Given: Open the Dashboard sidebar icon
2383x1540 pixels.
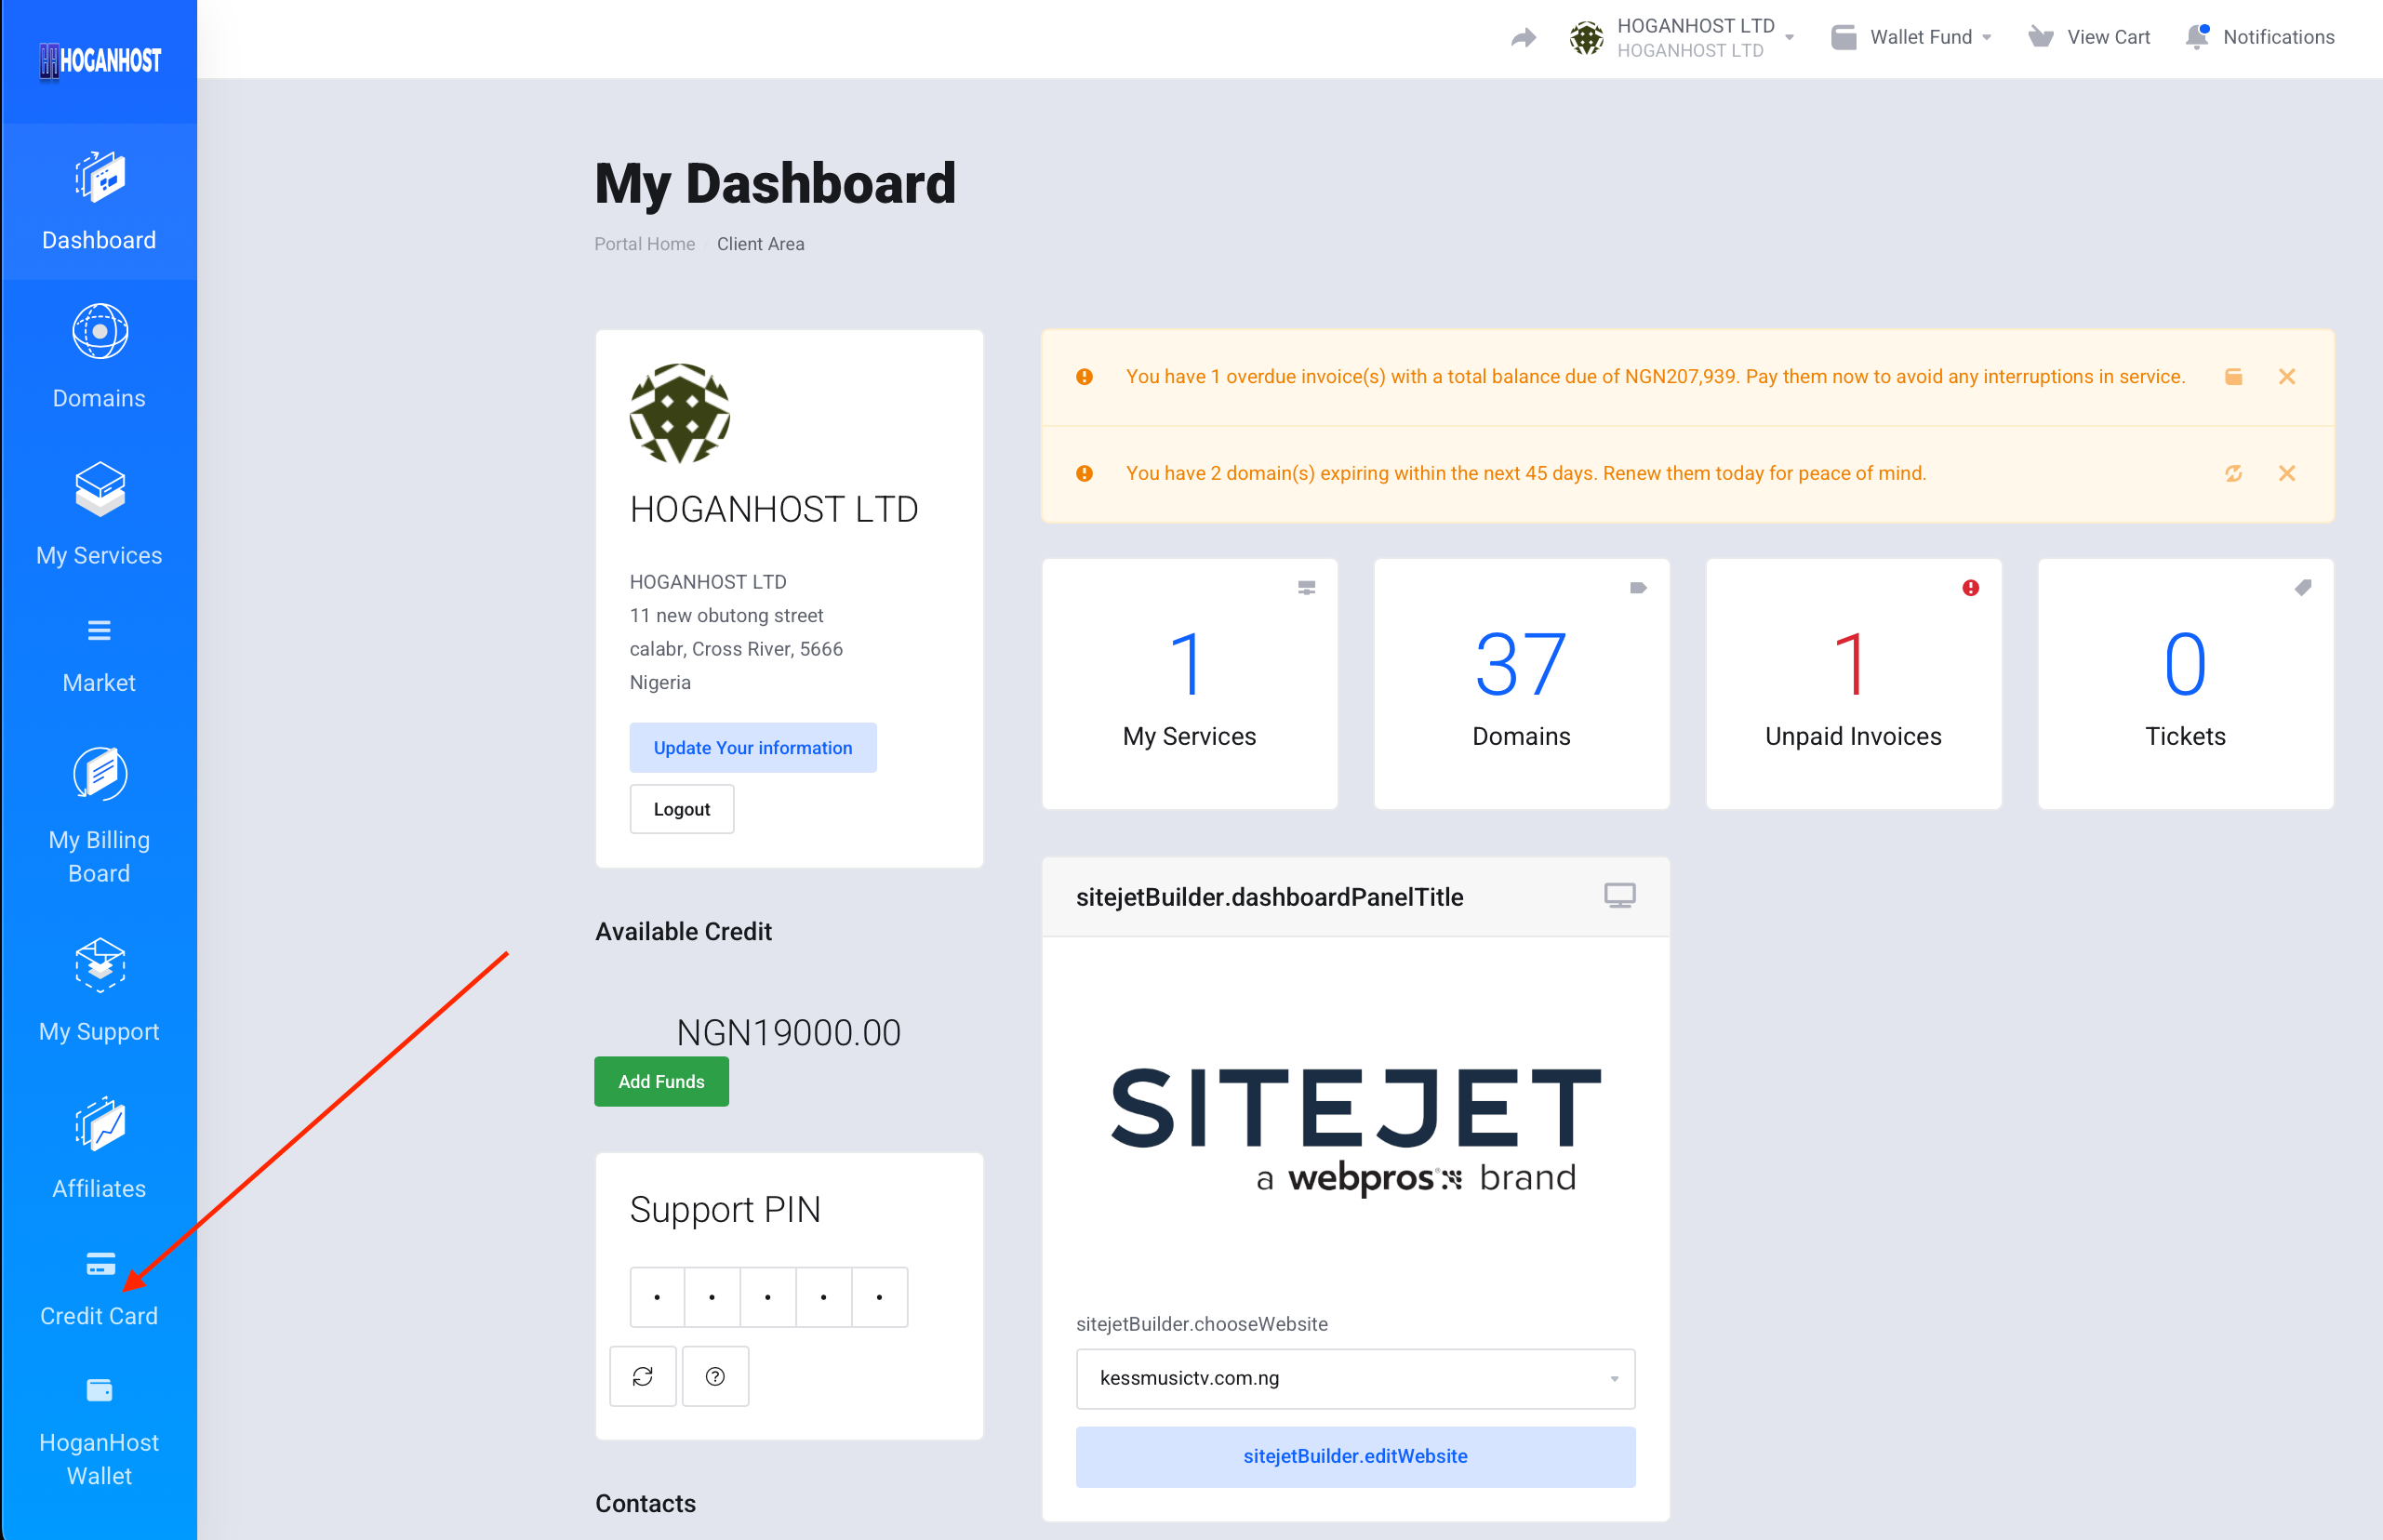Looking at the screenshot, I should coord(99,177).
